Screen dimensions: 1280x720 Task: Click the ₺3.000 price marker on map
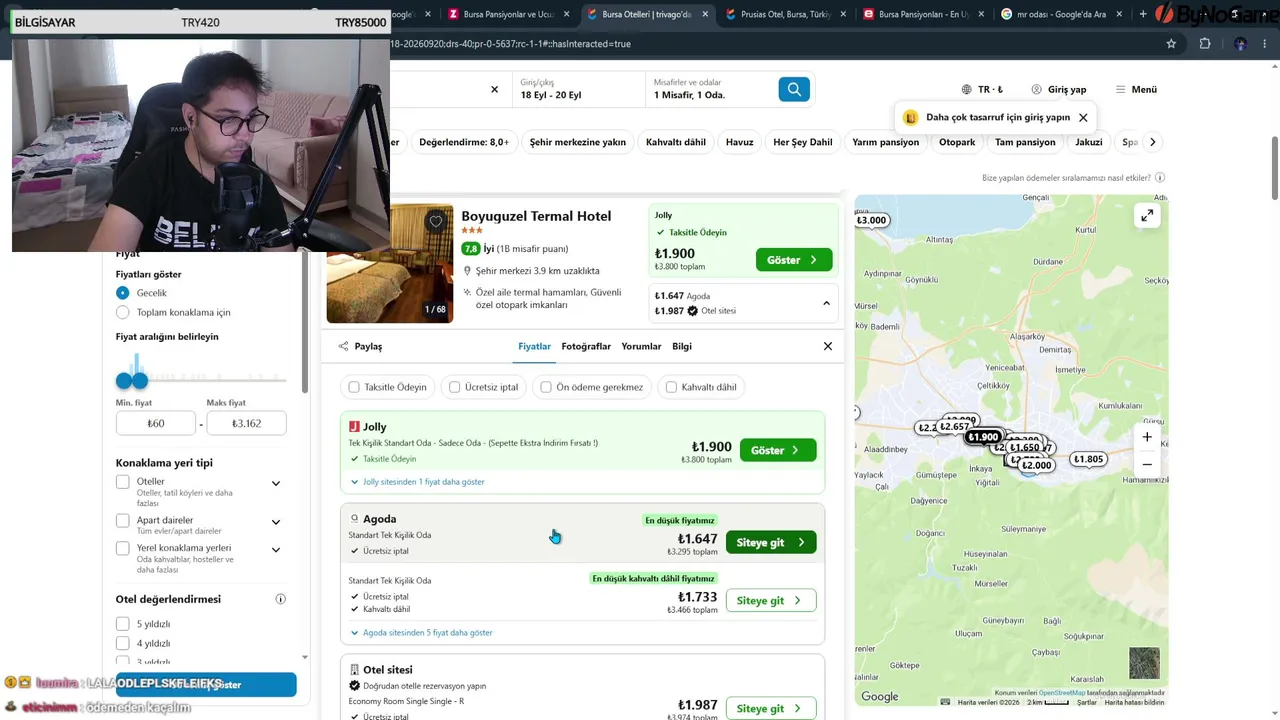pos(871,220)
